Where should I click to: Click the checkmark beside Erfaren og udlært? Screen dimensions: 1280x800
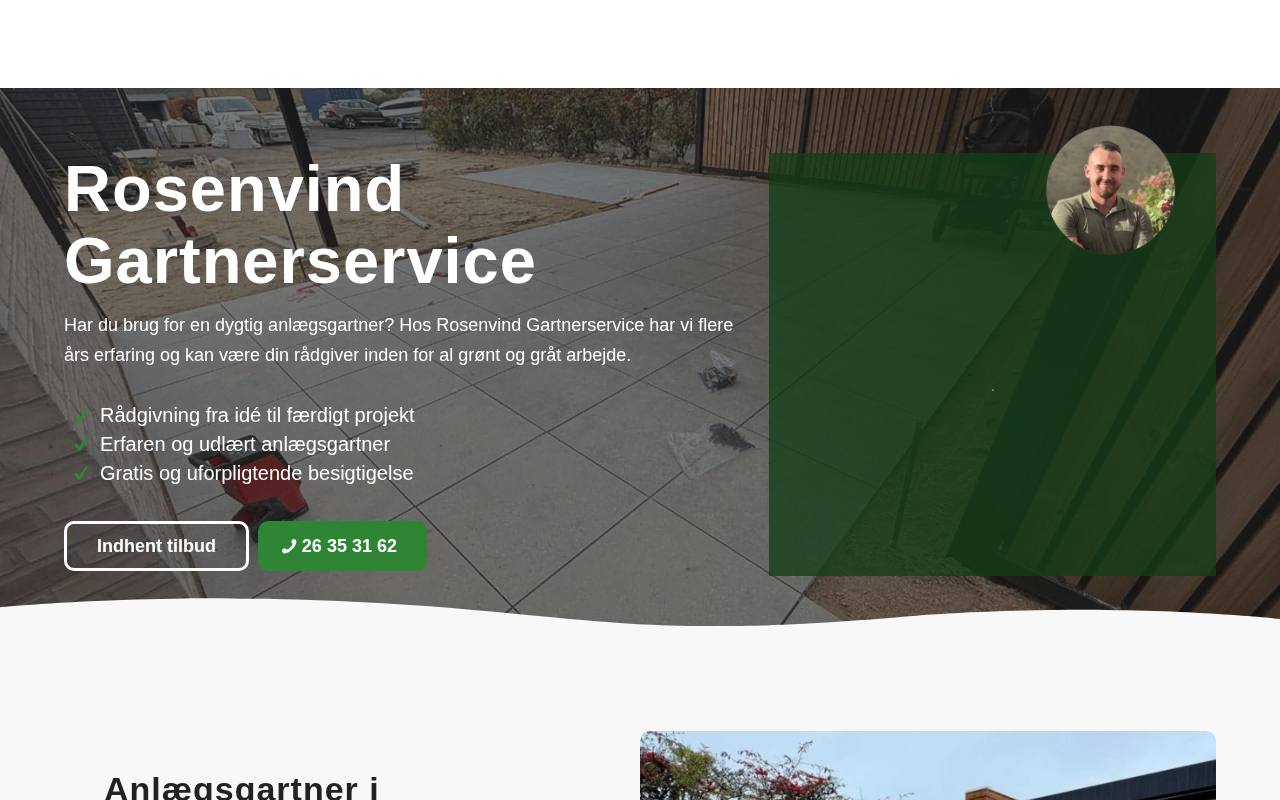[x=81, y=445]
